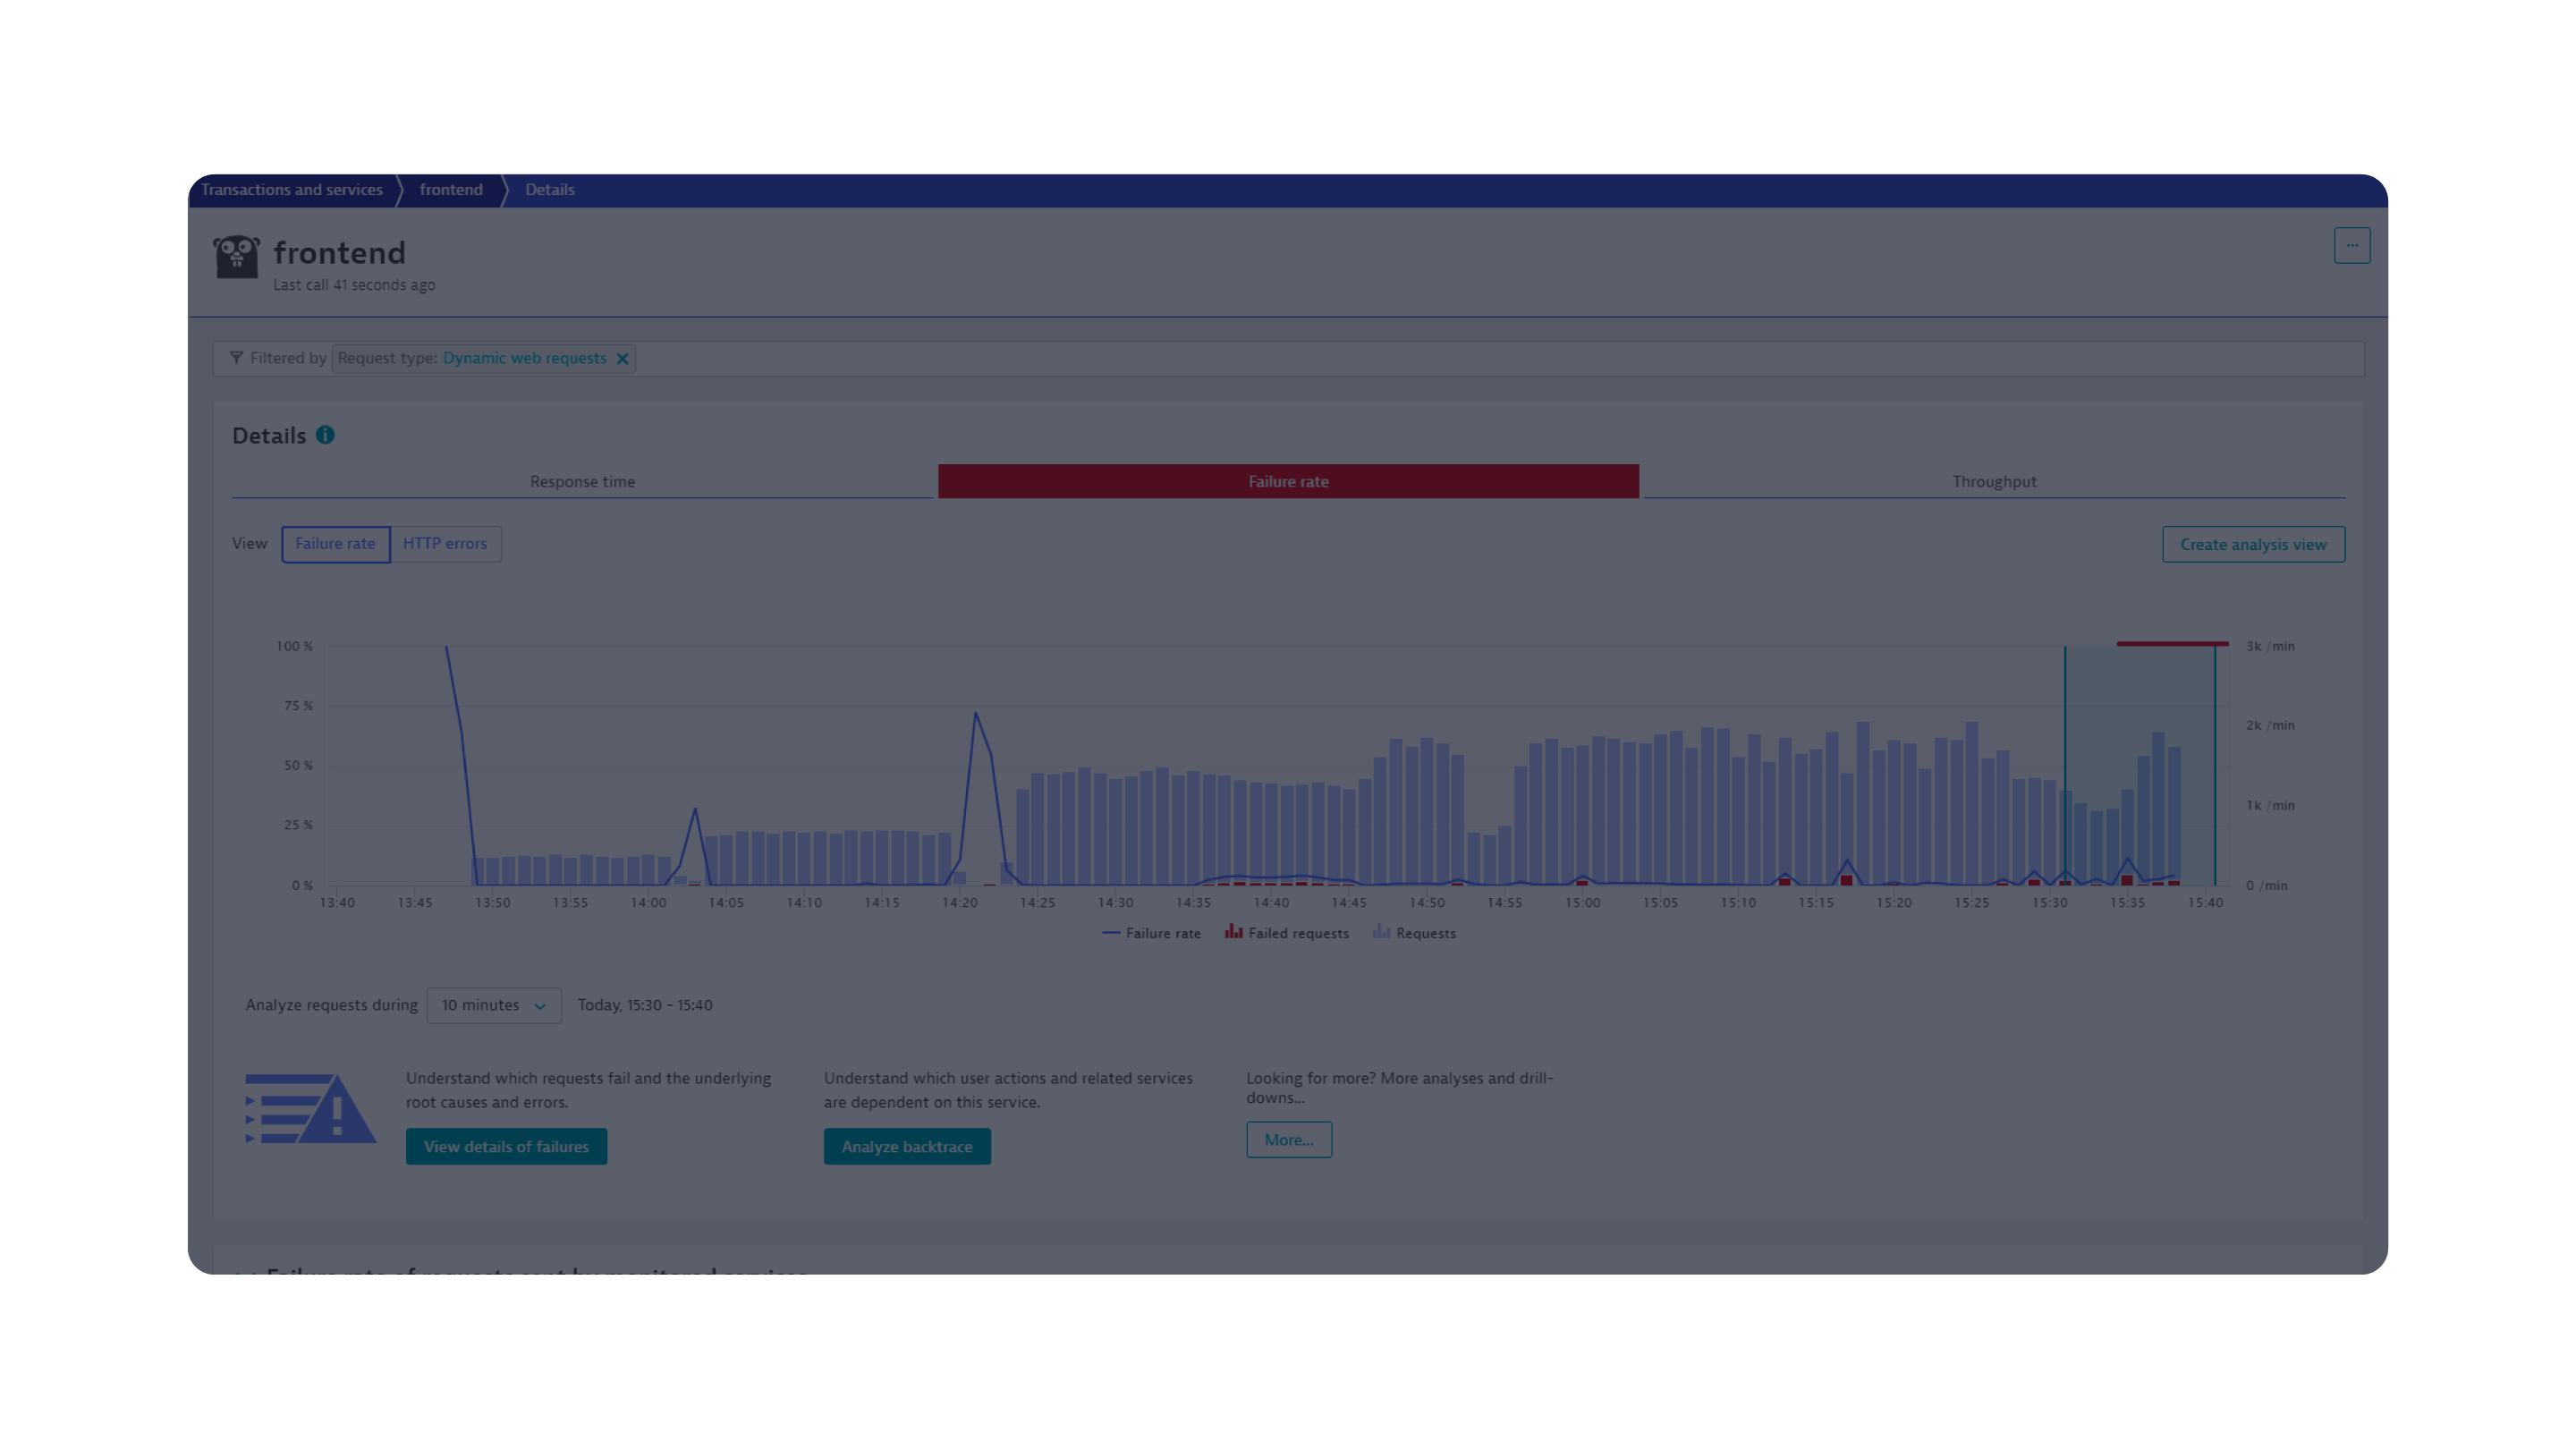This screenshot has height=1449, width=2576.
Task: Open the Throughput tab
Action: coord(1993,481)
